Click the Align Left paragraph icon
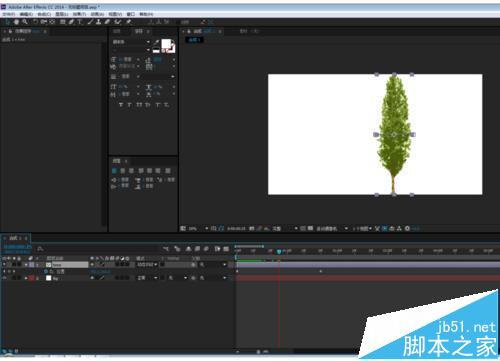The width and height of the screenshot is (500, 361). (x=114, y=171)
